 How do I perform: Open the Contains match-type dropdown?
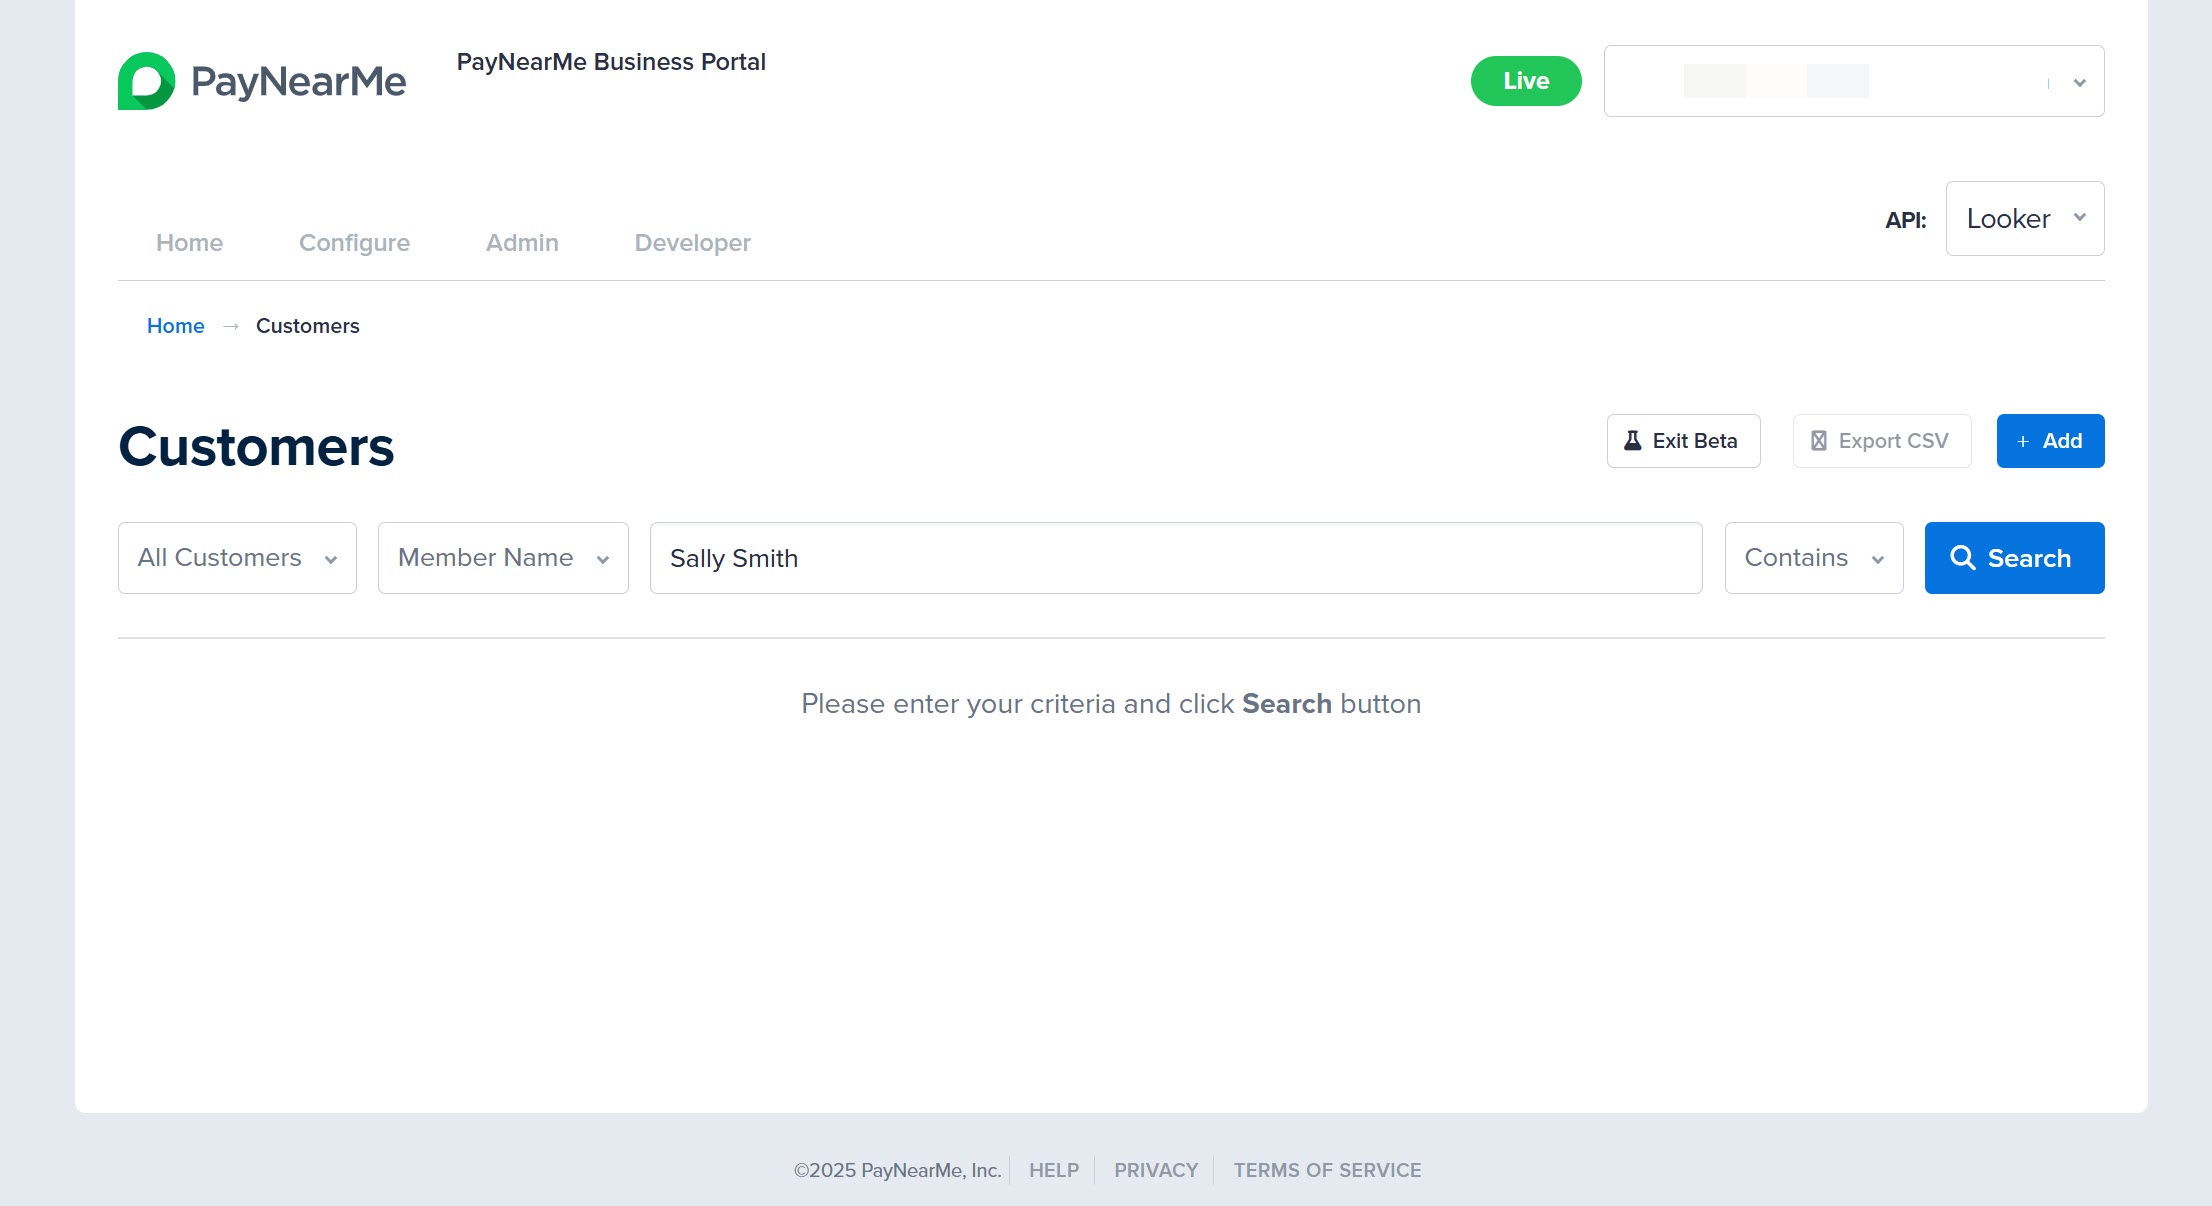(x=1813, y=558)
